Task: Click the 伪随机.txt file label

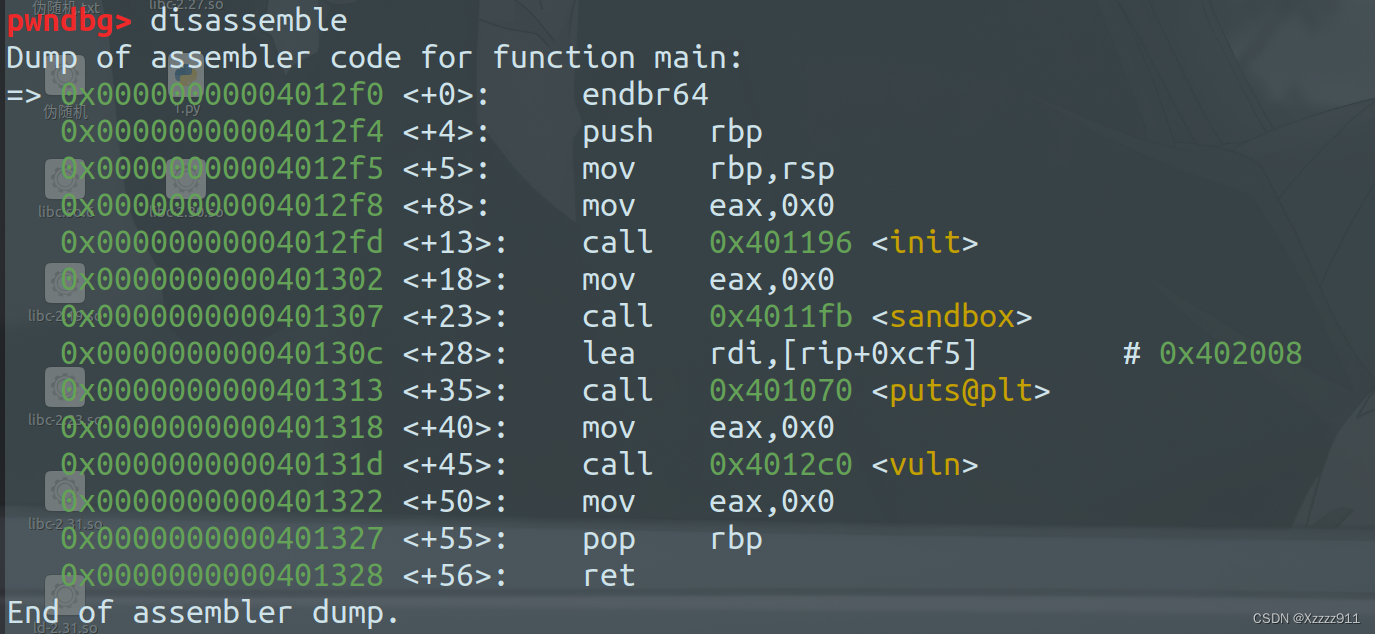Action: tap(66, 7)
